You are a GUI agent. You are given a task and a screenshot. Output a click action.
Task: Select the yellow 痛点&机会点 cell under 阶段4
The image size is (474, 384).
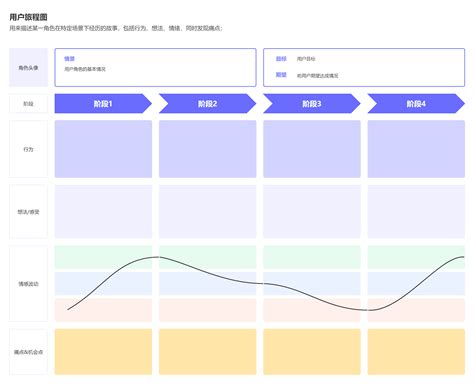click(x=416, y=352)
